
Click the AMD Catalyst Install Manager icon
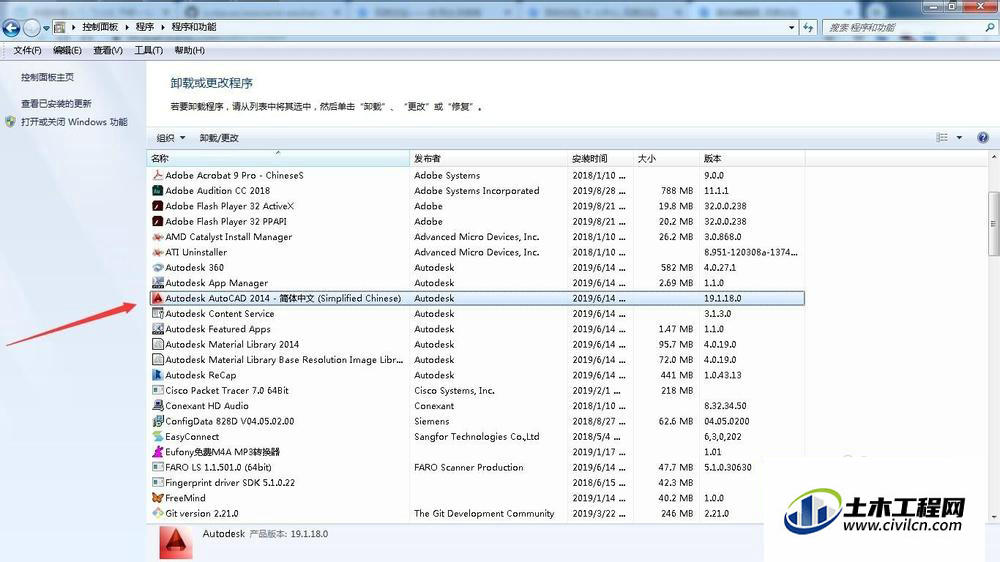click(x=158, y=237)
